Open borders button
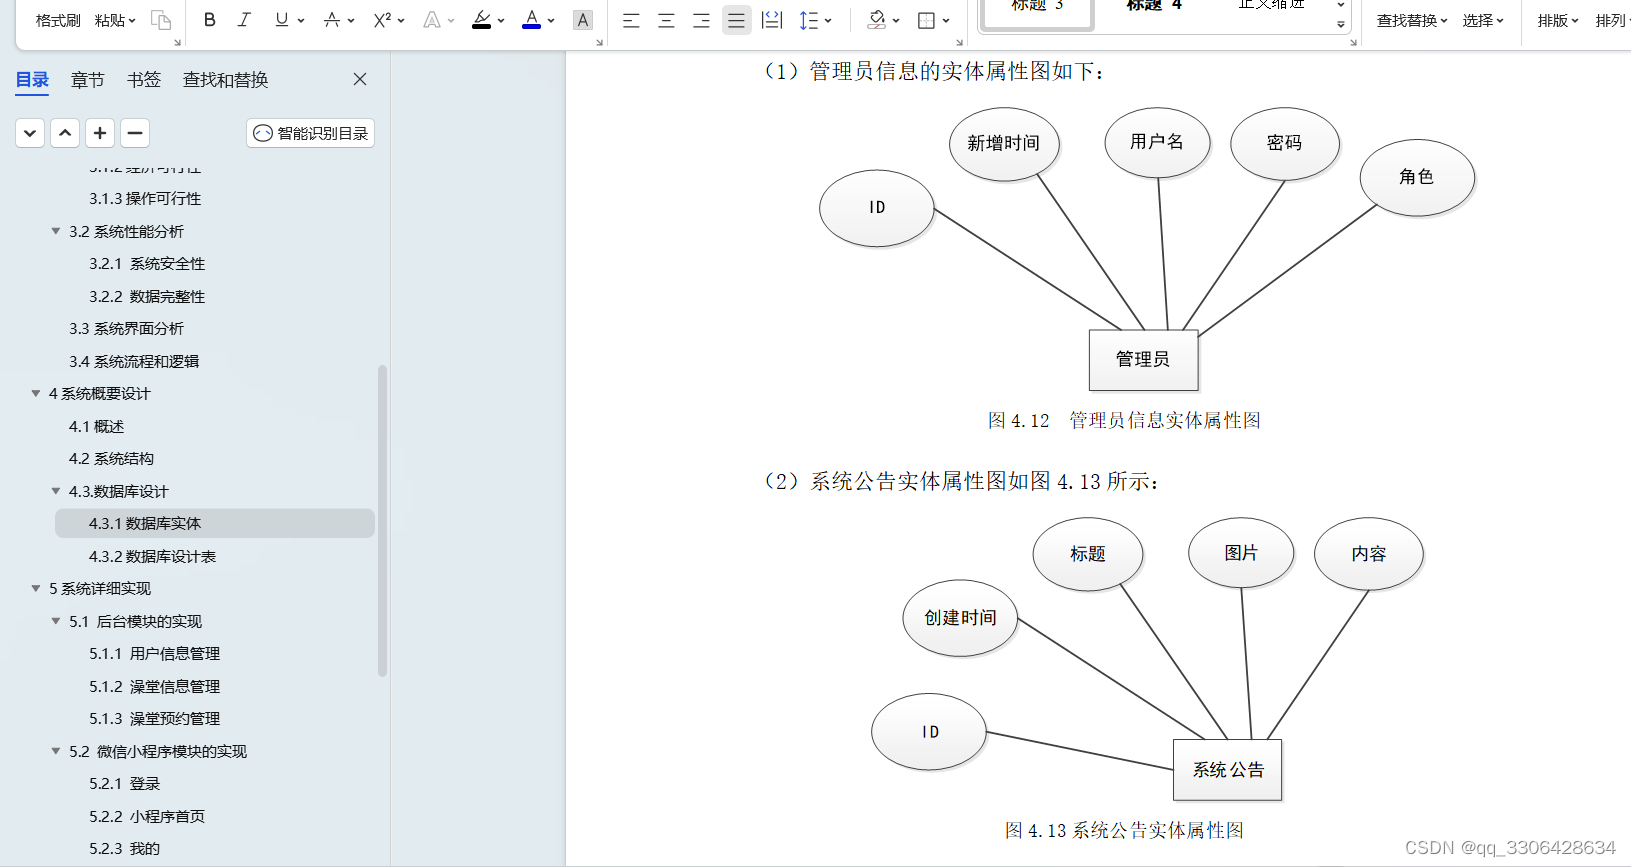This screenshot has height=867, width=1631. [927, 20]
